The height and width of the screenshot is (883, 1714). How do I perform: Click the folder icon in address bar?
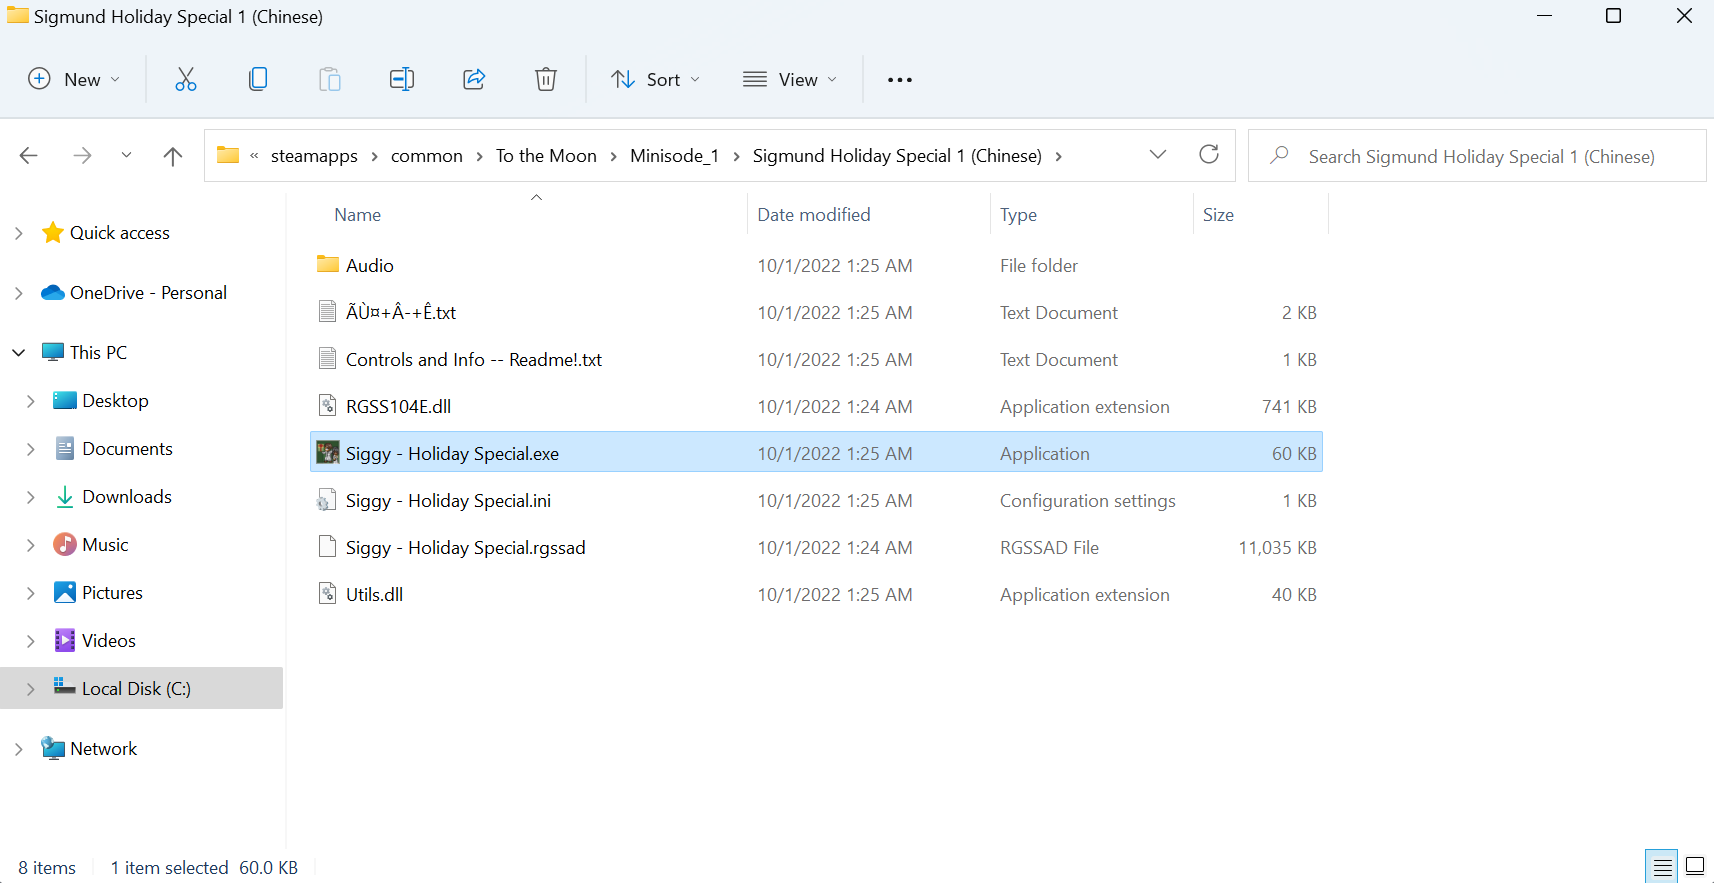228,155
